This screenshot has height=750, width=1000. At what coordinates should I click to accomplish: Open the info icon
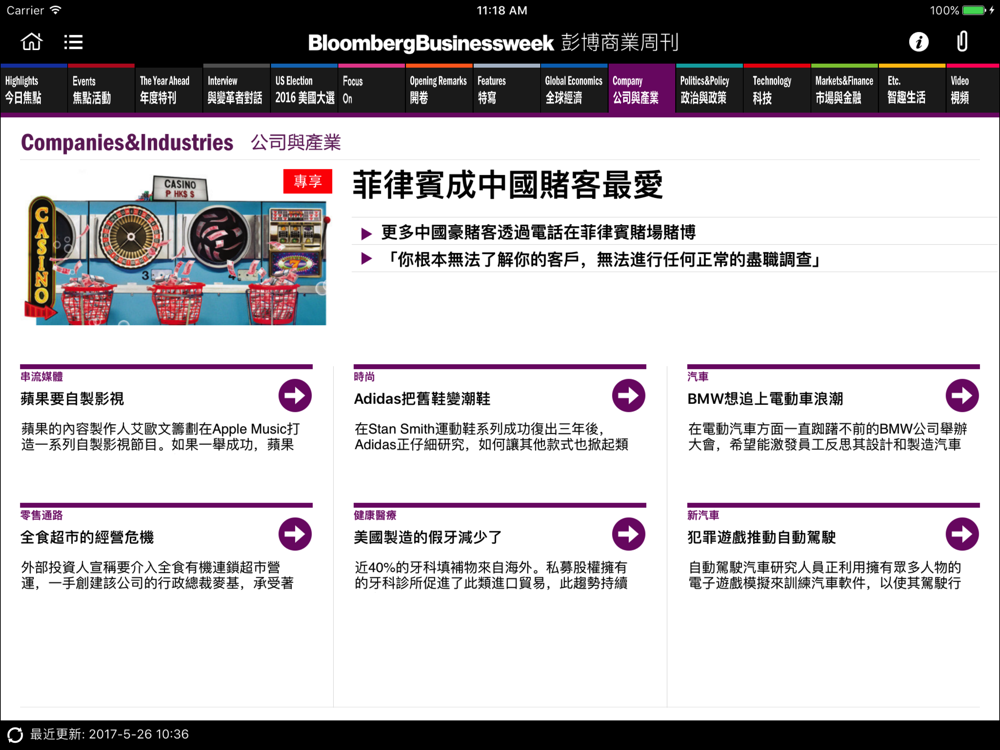click(x=918, y=42)
